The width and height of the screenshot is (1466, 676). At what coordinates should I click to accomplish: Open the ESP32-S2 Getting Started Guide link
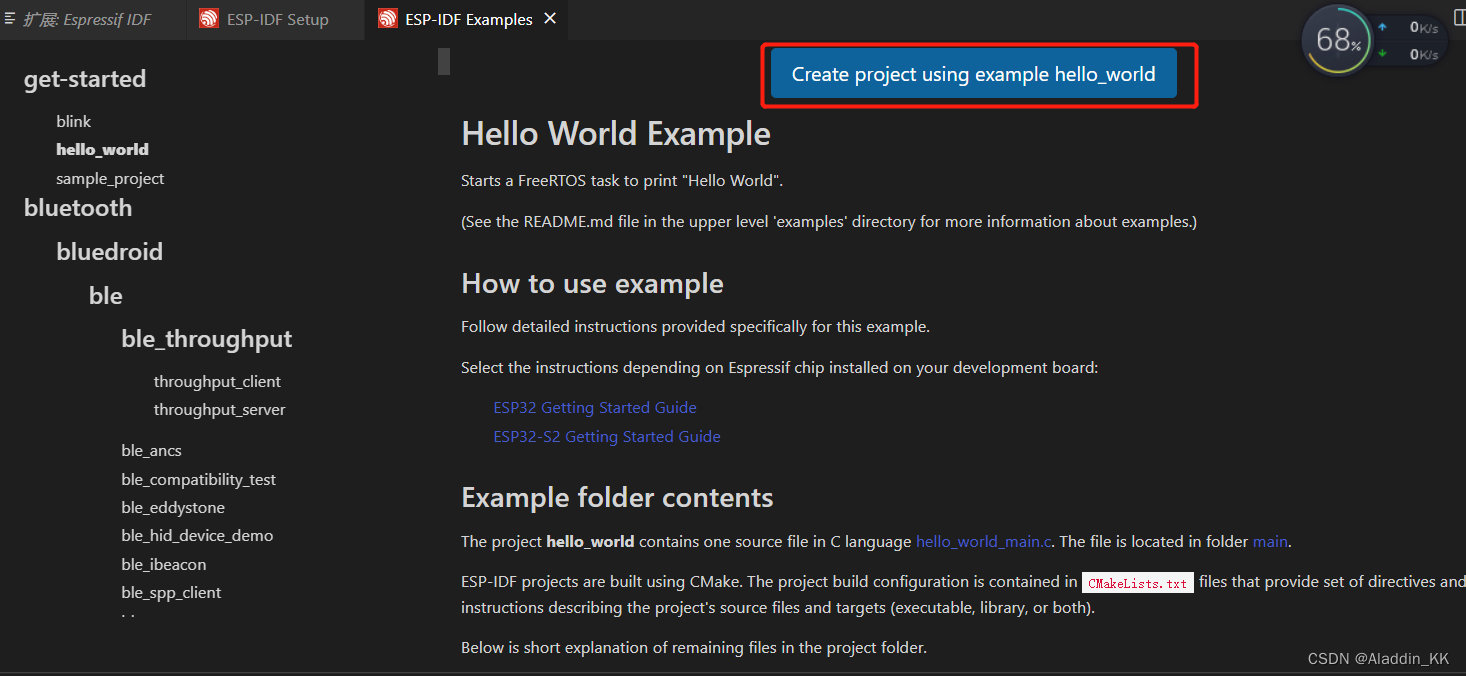[607, 436]
